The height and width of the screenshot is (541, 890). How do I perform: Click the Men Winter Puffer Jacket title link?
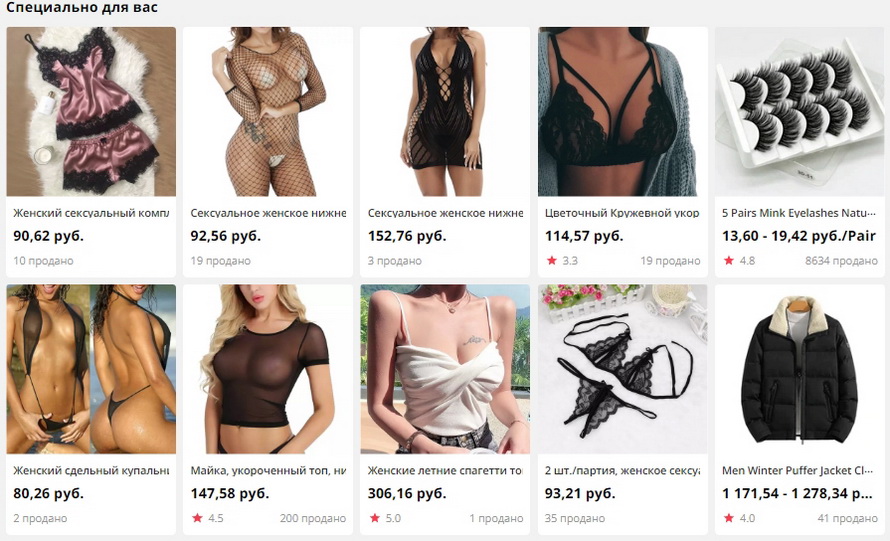click(x=797, y=470)
